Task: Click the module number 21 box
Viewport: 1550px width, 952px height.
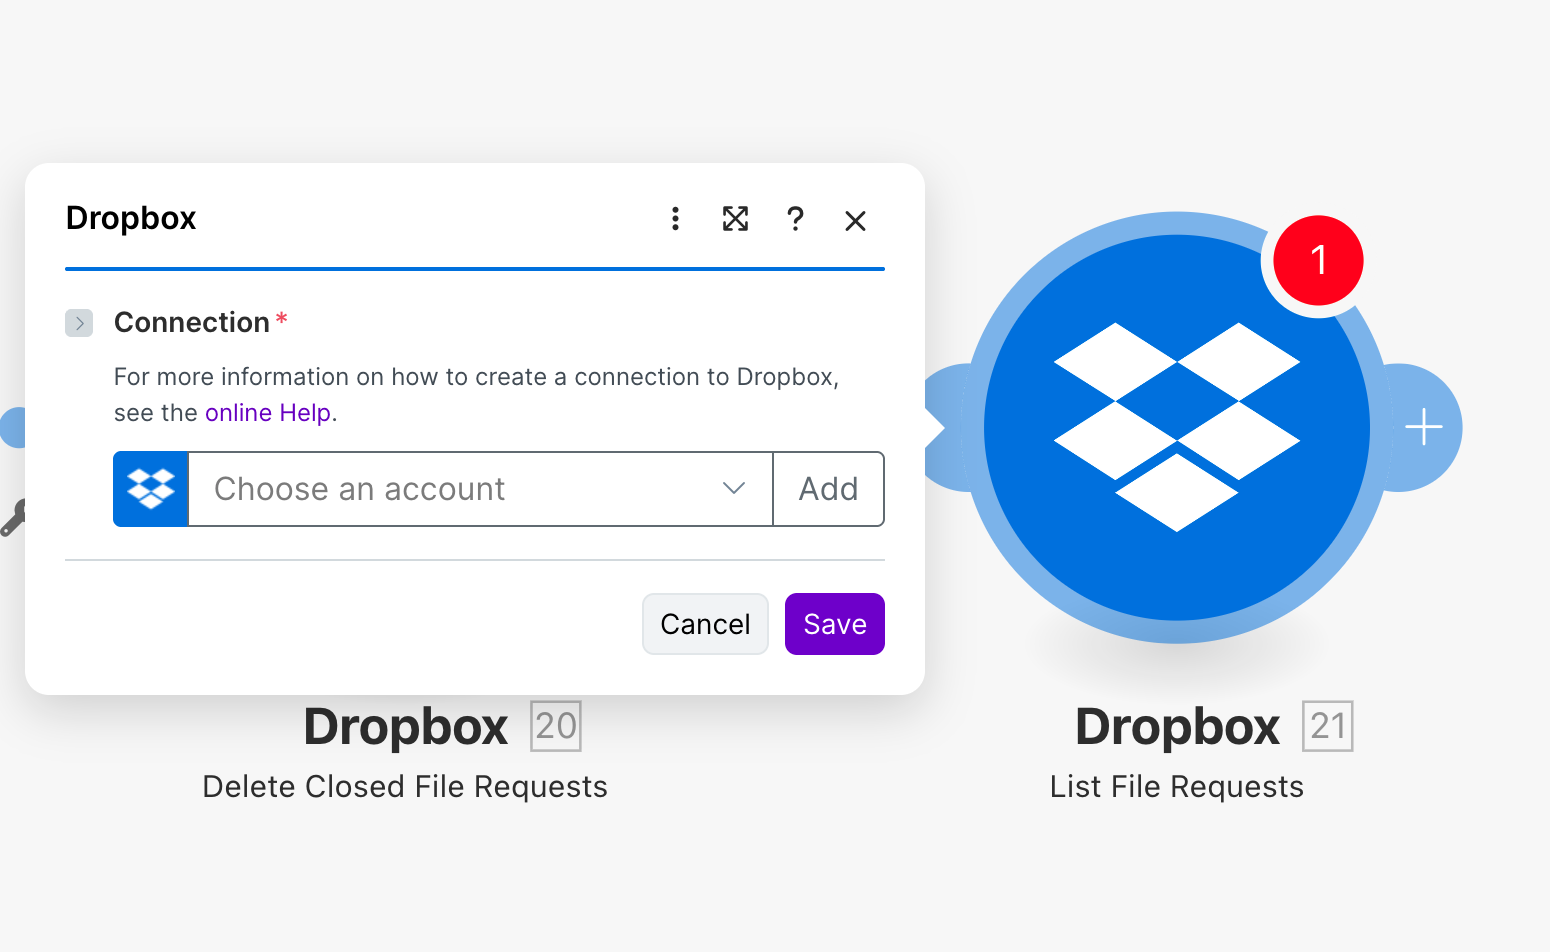Action: coord(1328,726)
